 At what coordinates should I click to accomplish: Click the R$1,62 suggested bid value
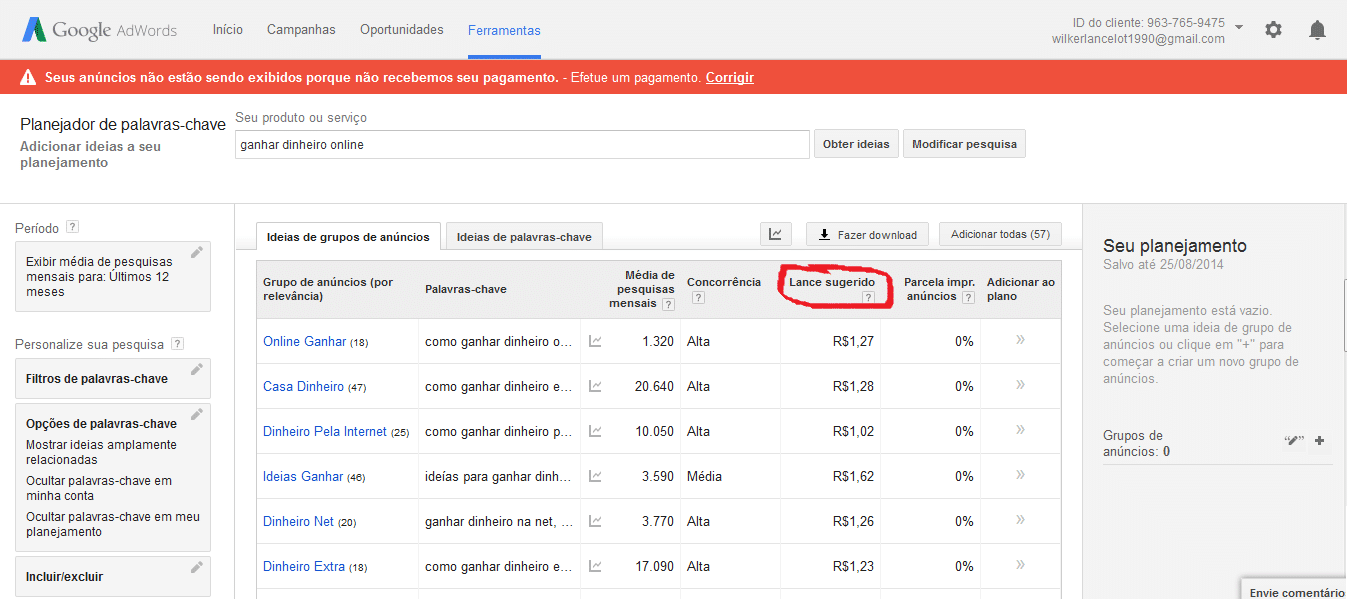(853, 476)
